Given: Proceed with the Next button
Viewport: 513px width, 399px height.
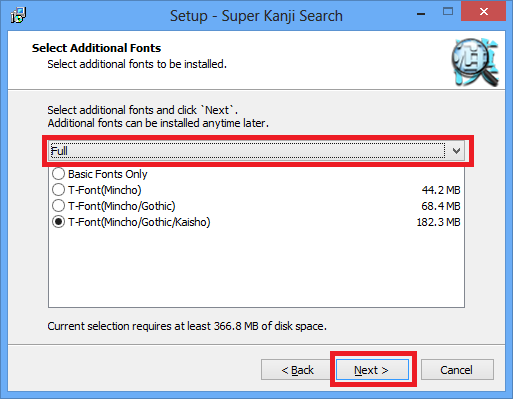Looking at the screenshot, I should coord(372,370).
